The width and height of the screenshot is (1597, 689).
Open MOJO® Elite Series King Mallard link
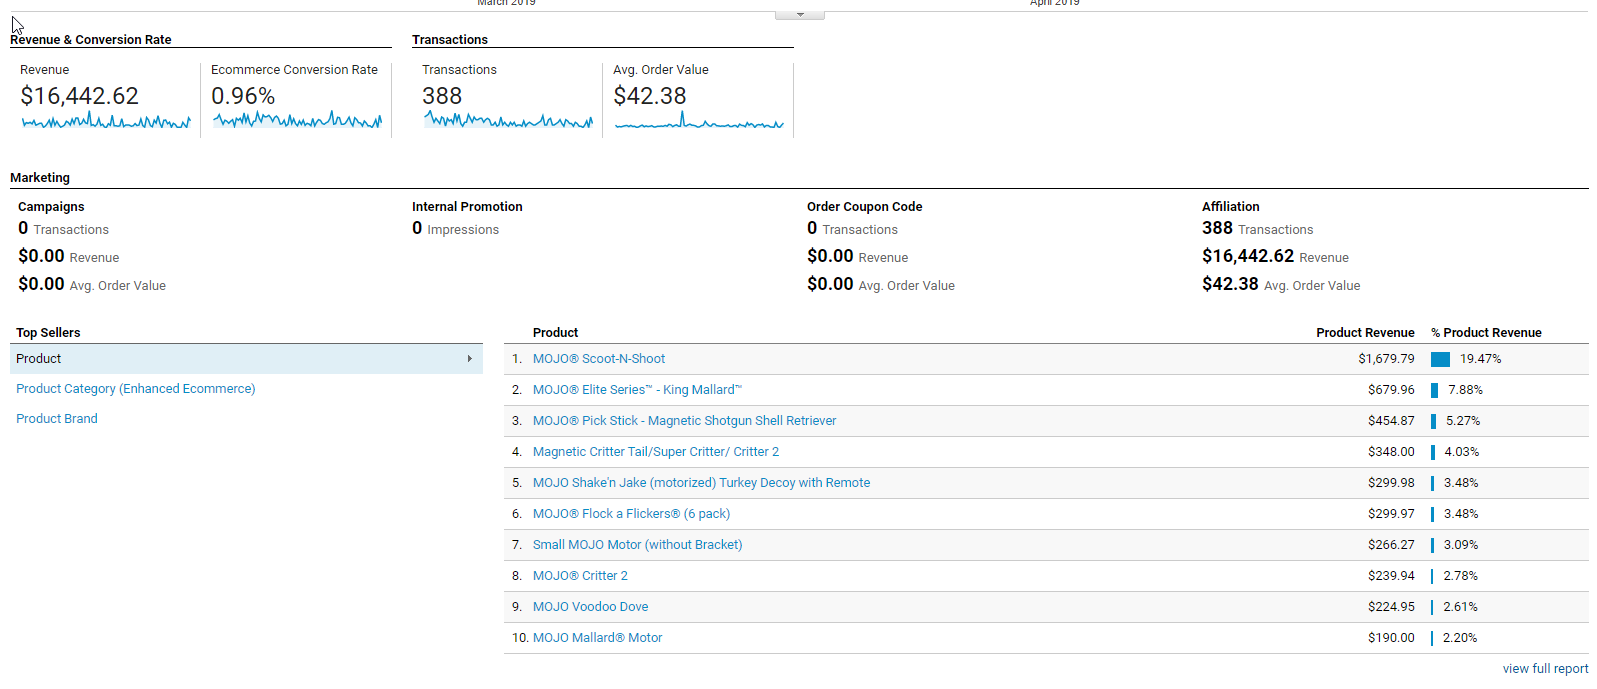pyautogui.click(x=637, y=390)
